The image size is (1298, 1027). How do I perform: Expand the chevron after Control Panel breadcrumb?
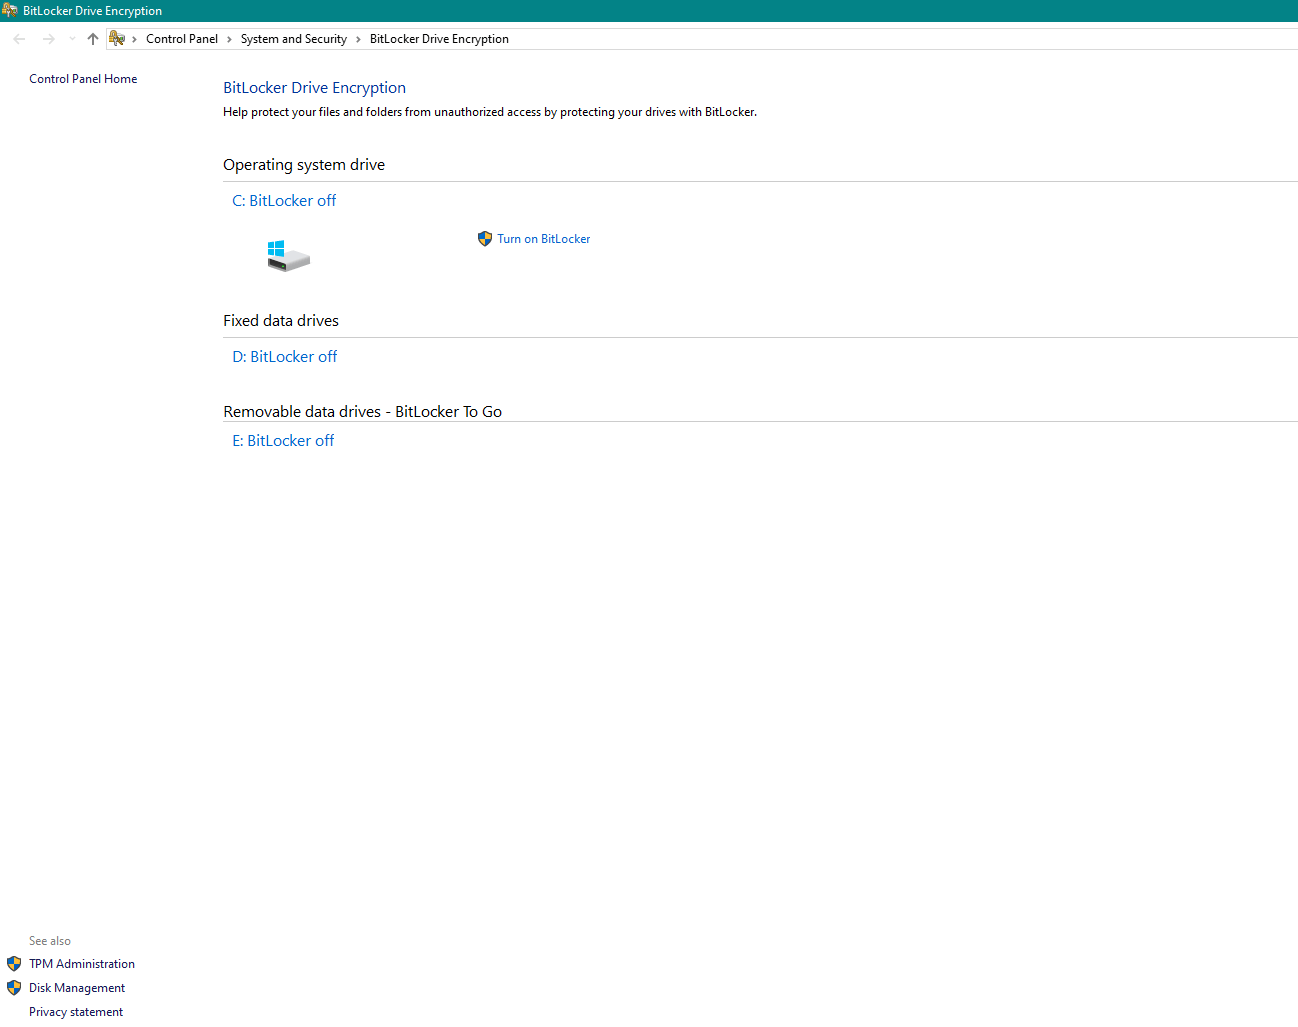229,39
